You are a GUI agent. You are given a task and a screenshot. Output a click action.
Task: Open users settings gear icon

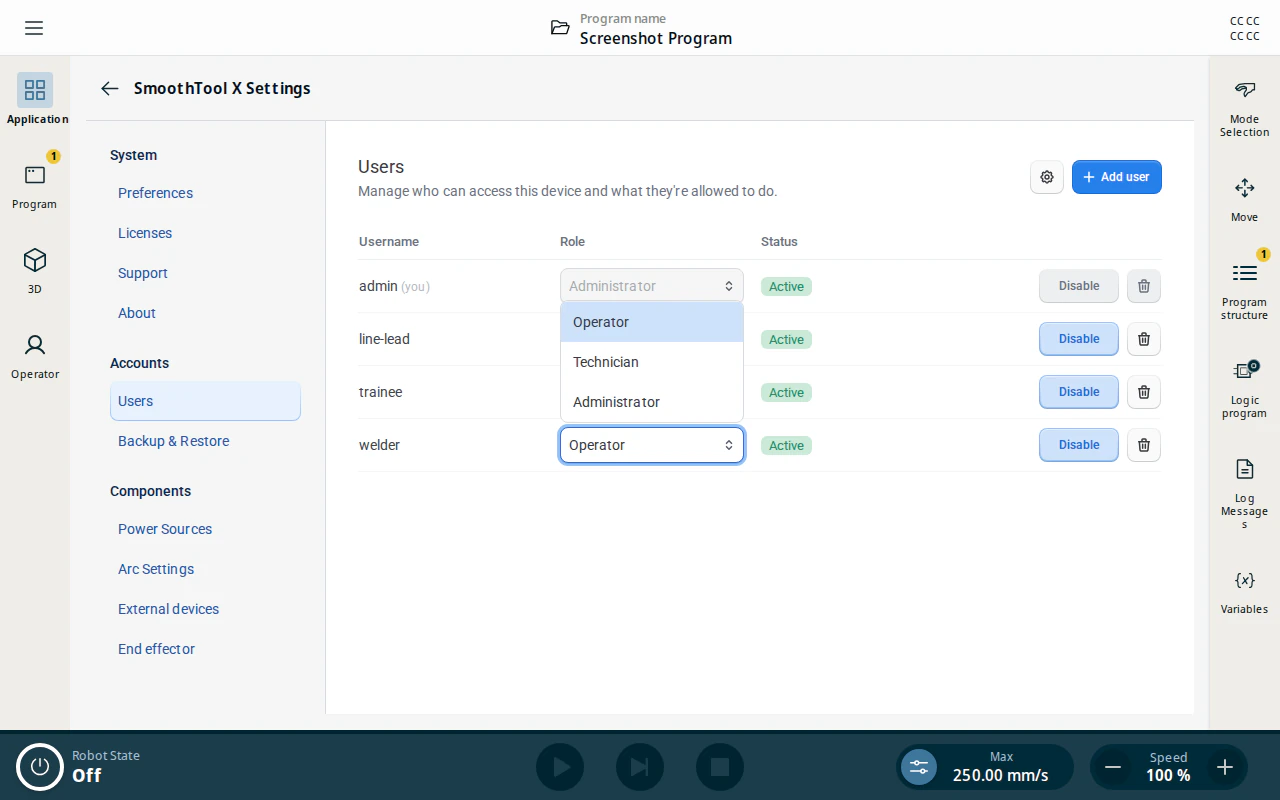[1047, 177]
